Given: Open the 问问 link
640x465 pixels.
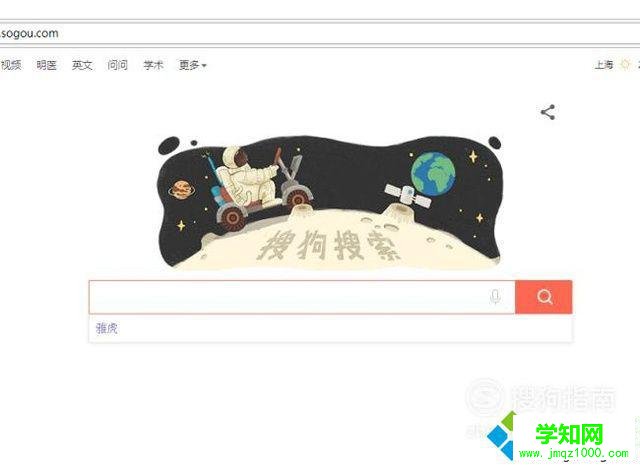Looking at the screenshot, I should point(118,65).
